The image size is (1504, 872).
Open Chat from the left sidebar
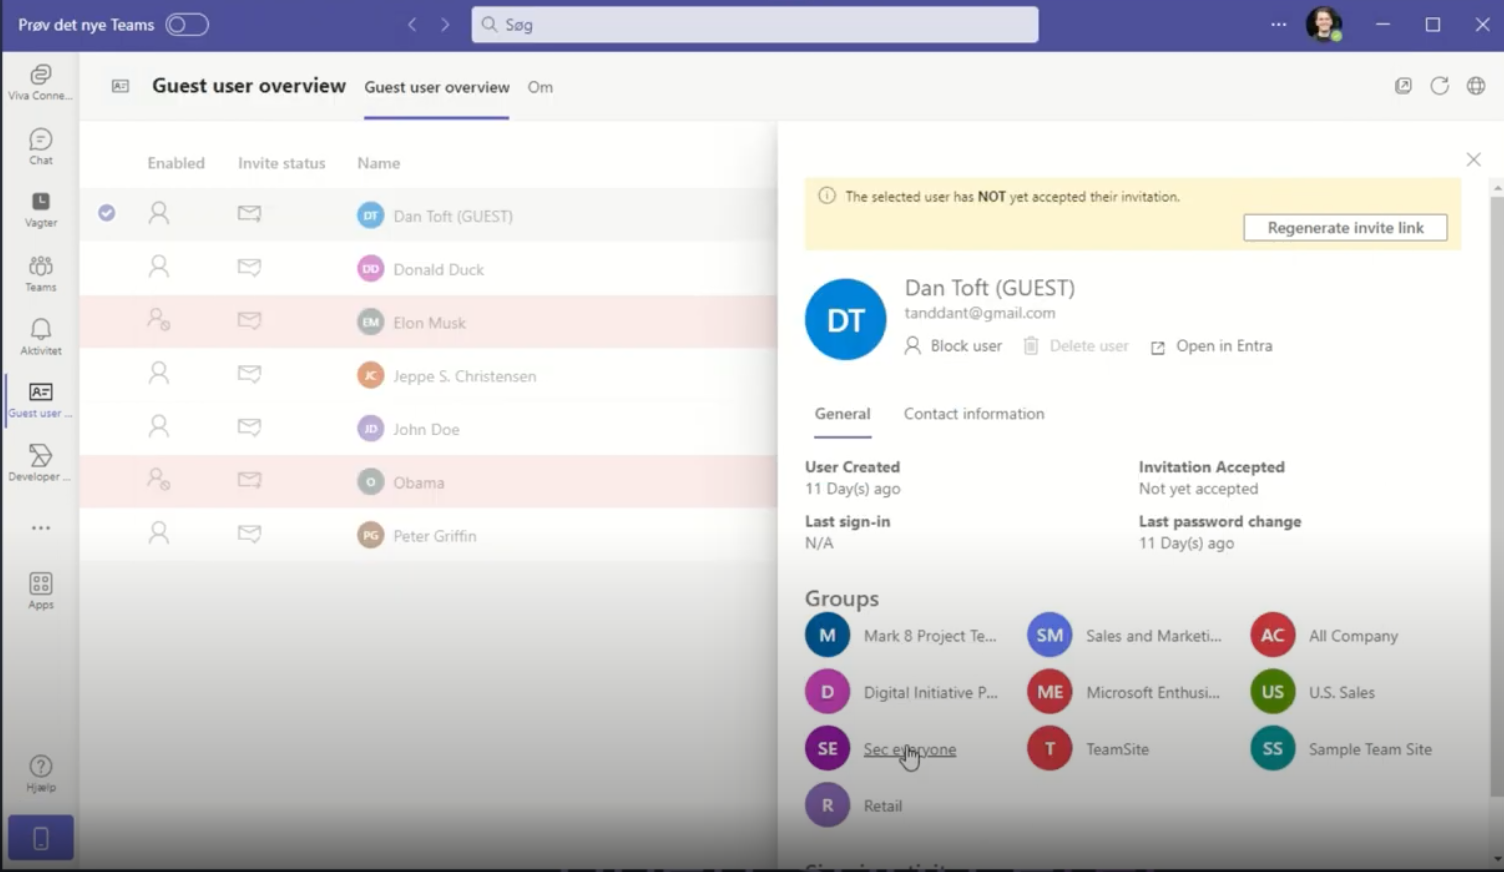(40, 145)
